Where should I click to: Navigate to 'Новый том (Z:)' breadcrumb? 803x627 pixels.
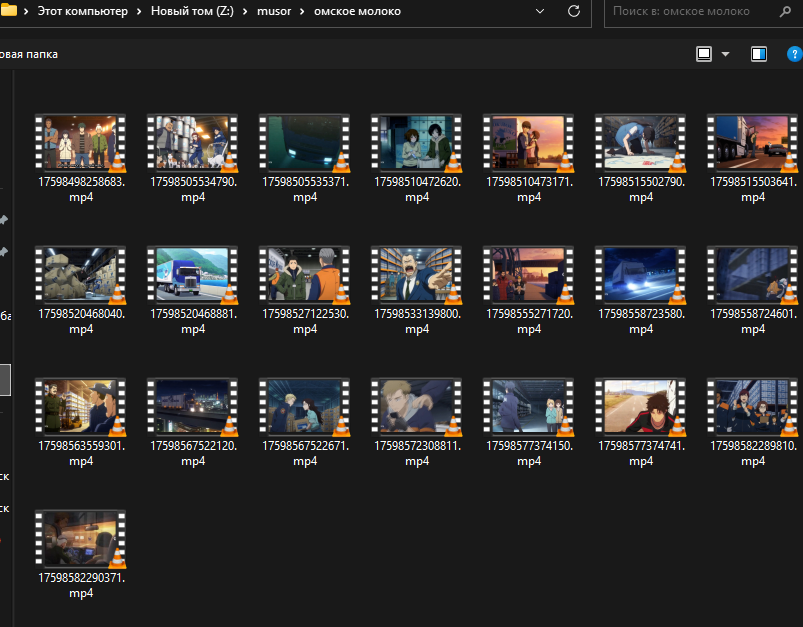tap(192, 11)
